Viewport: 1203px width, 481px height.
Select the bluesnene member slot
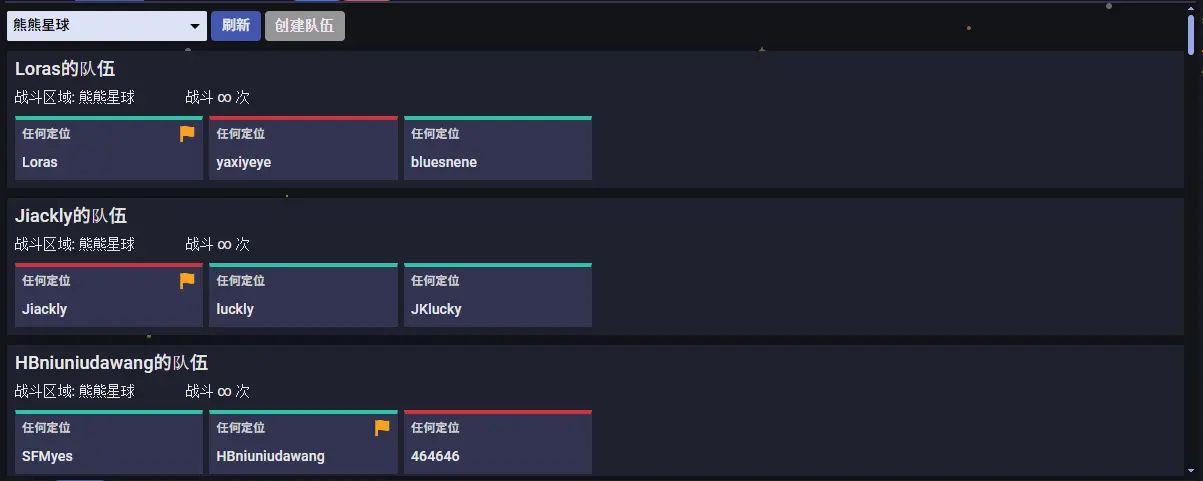tap(498, 148)
